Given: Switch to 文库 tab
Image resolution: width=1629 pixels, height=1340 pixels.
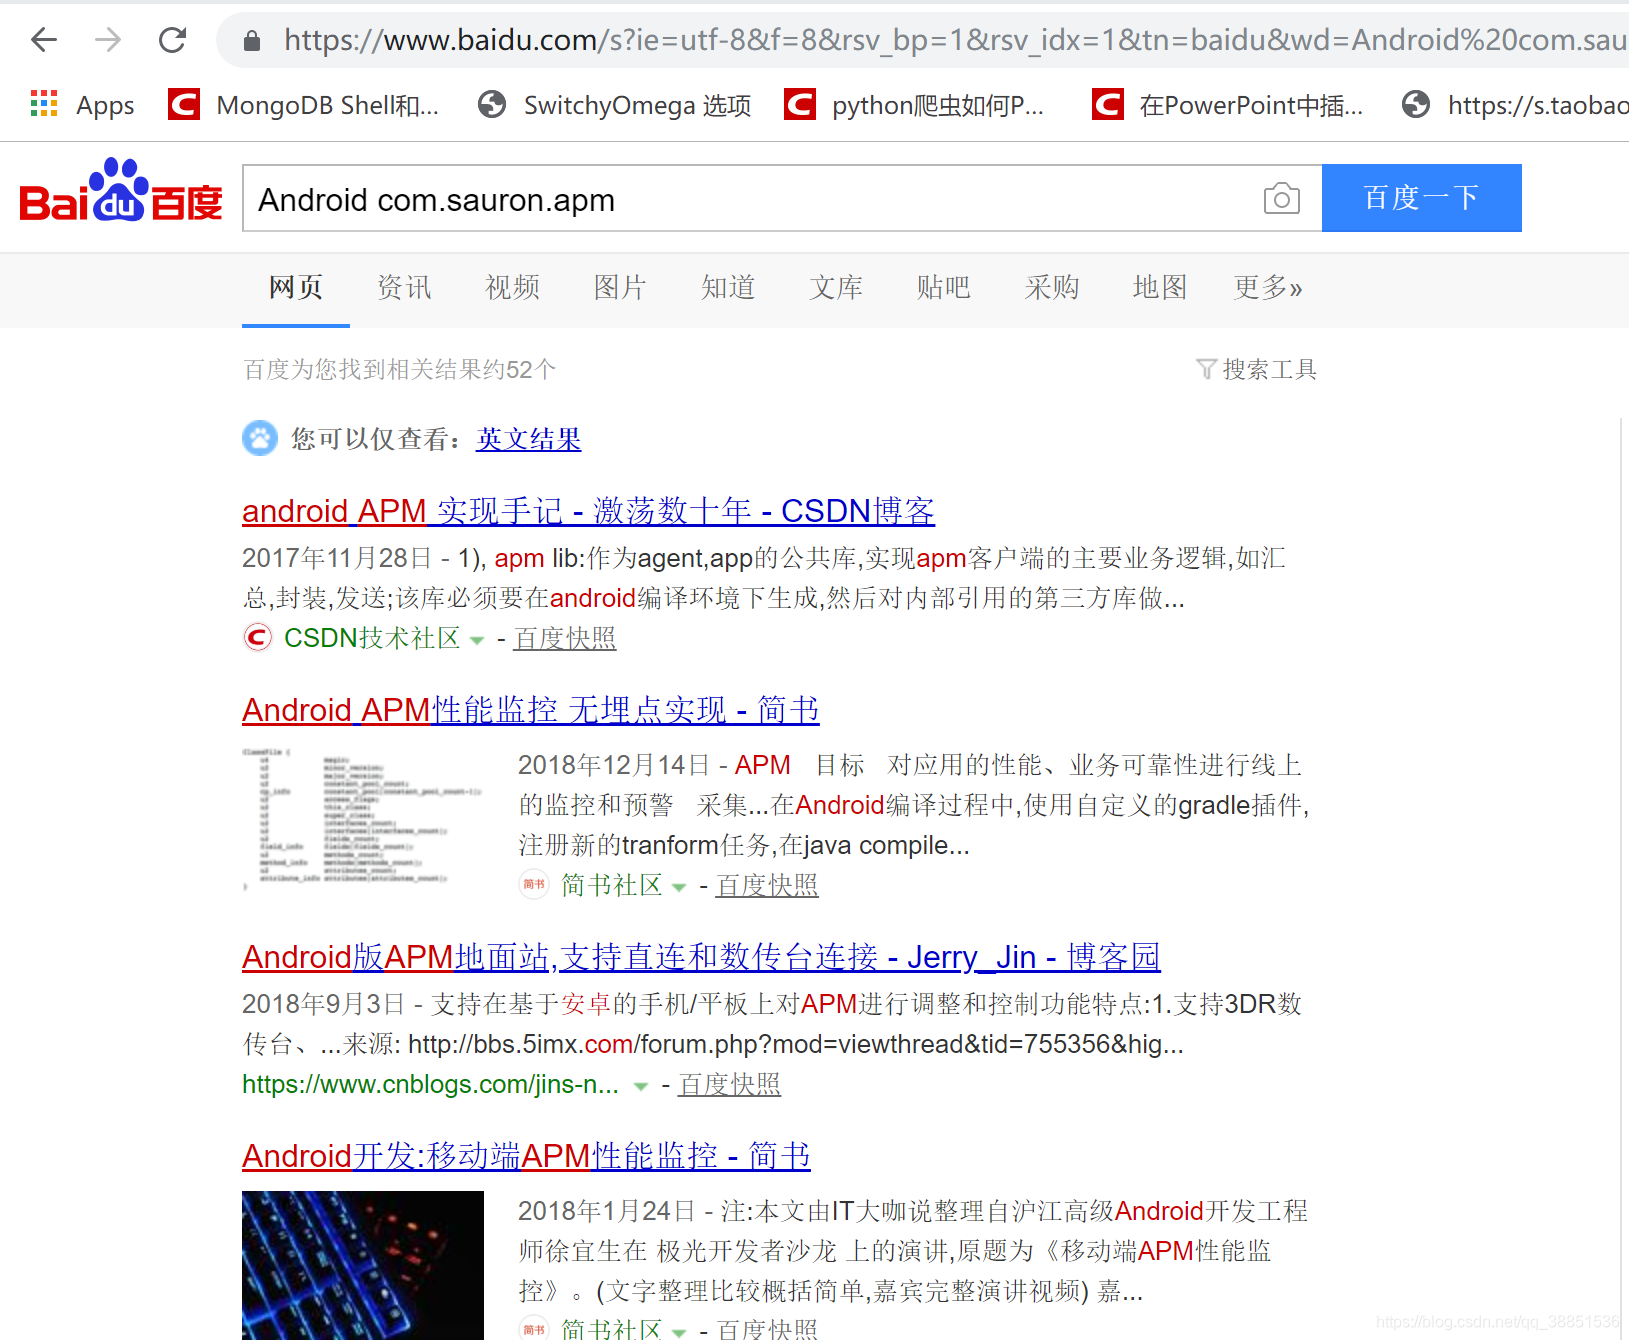Looking at the screenshot, I should pyautogui.click(x=836, y=288).
